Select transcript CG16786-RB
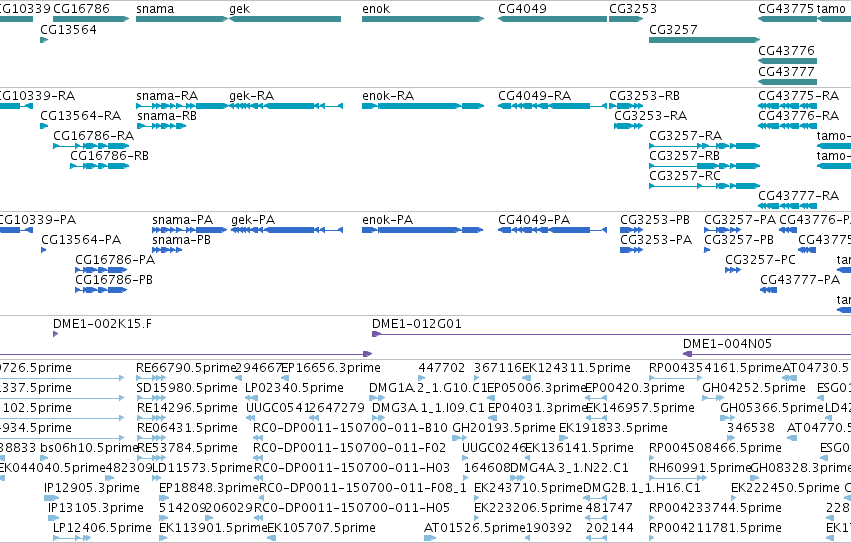The image size is (851, 543). pyautogui.click(x=100, y=166)
